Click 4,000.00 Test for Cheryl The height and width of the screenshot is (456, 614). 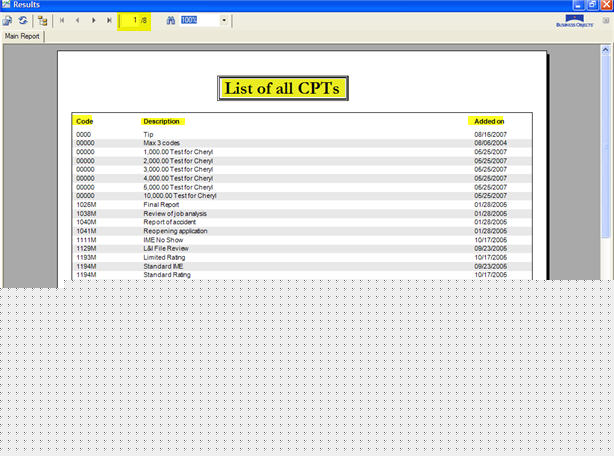tap(178, 178)
